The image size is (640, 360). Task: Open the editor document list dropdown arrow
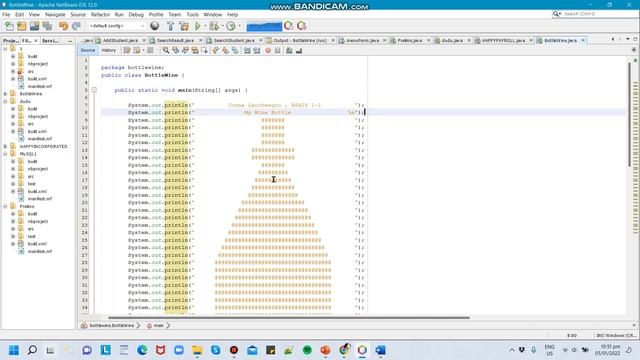pos(628,40)
